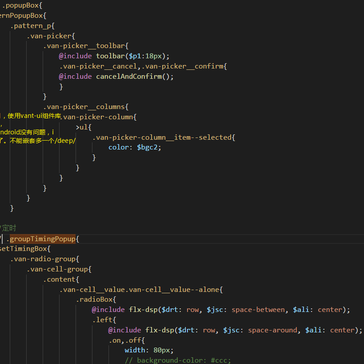Click the .on,.off{ selector line
Viewport: 364px width, 364px height.
tap(127, 340)
